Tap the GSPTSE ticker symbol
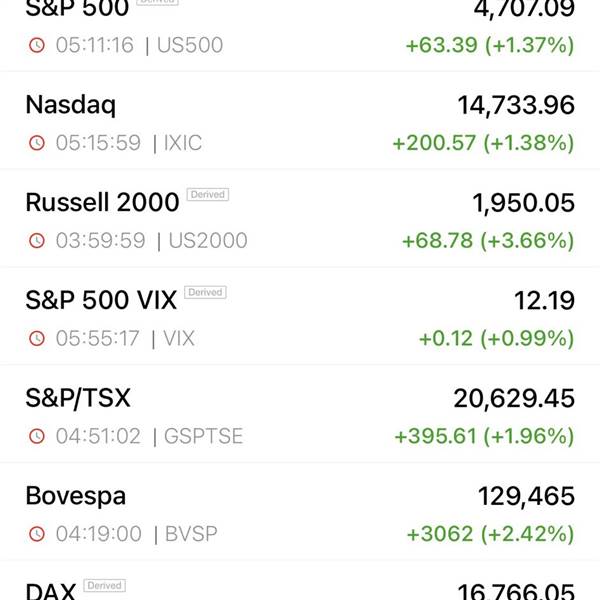Image resolution: width=600 pixels, height=600 pixels. coord(203,436)
